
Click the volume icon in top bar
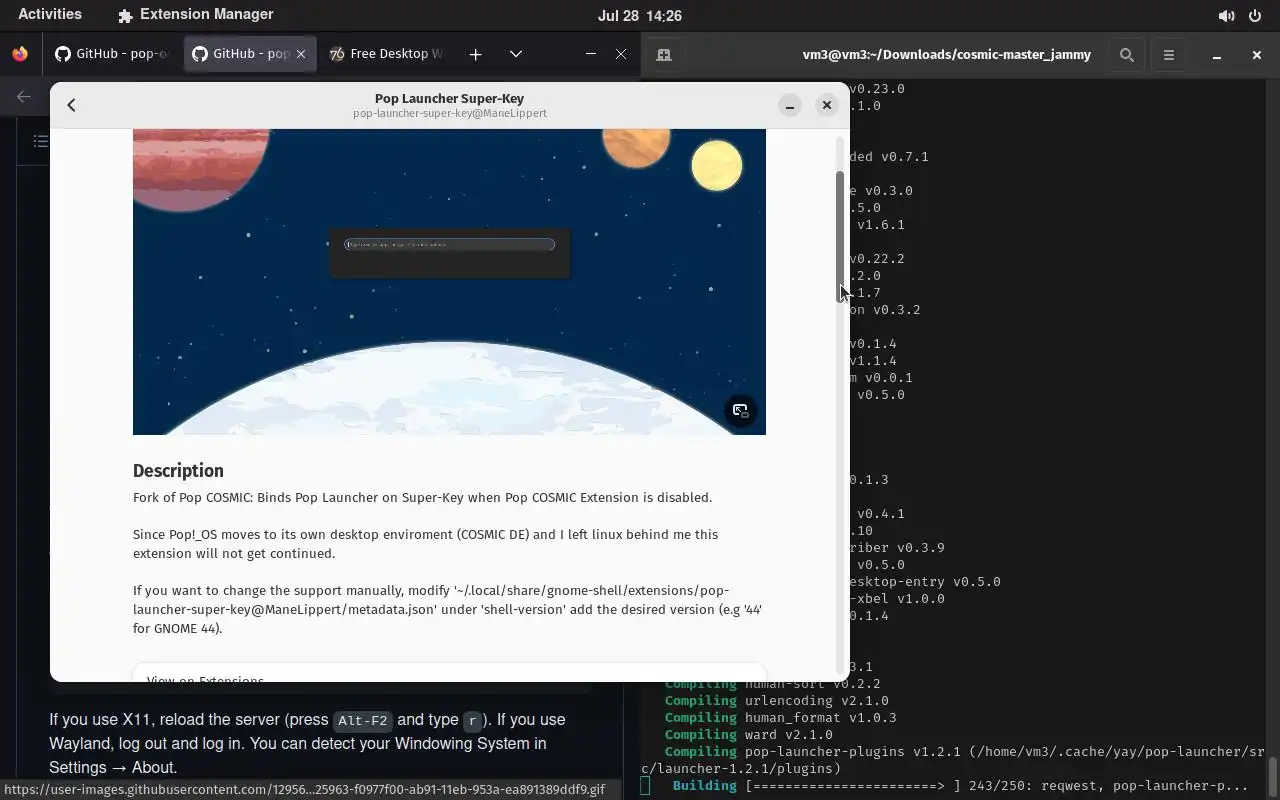click(1226, 16)
